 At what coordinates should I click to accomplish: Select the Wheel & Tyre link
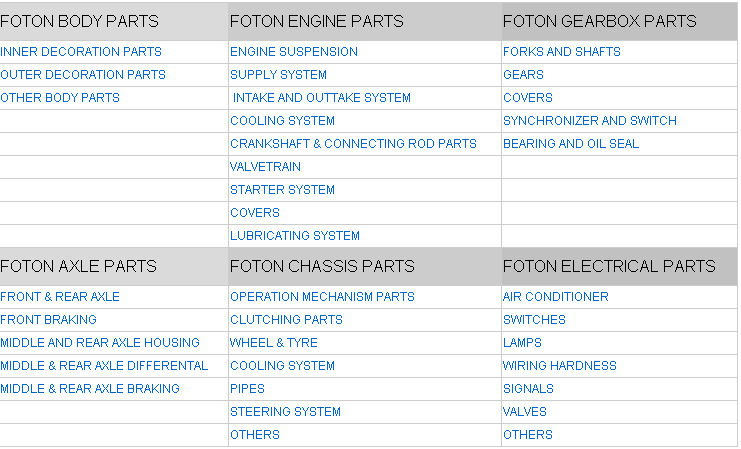(x=274, y=343)
